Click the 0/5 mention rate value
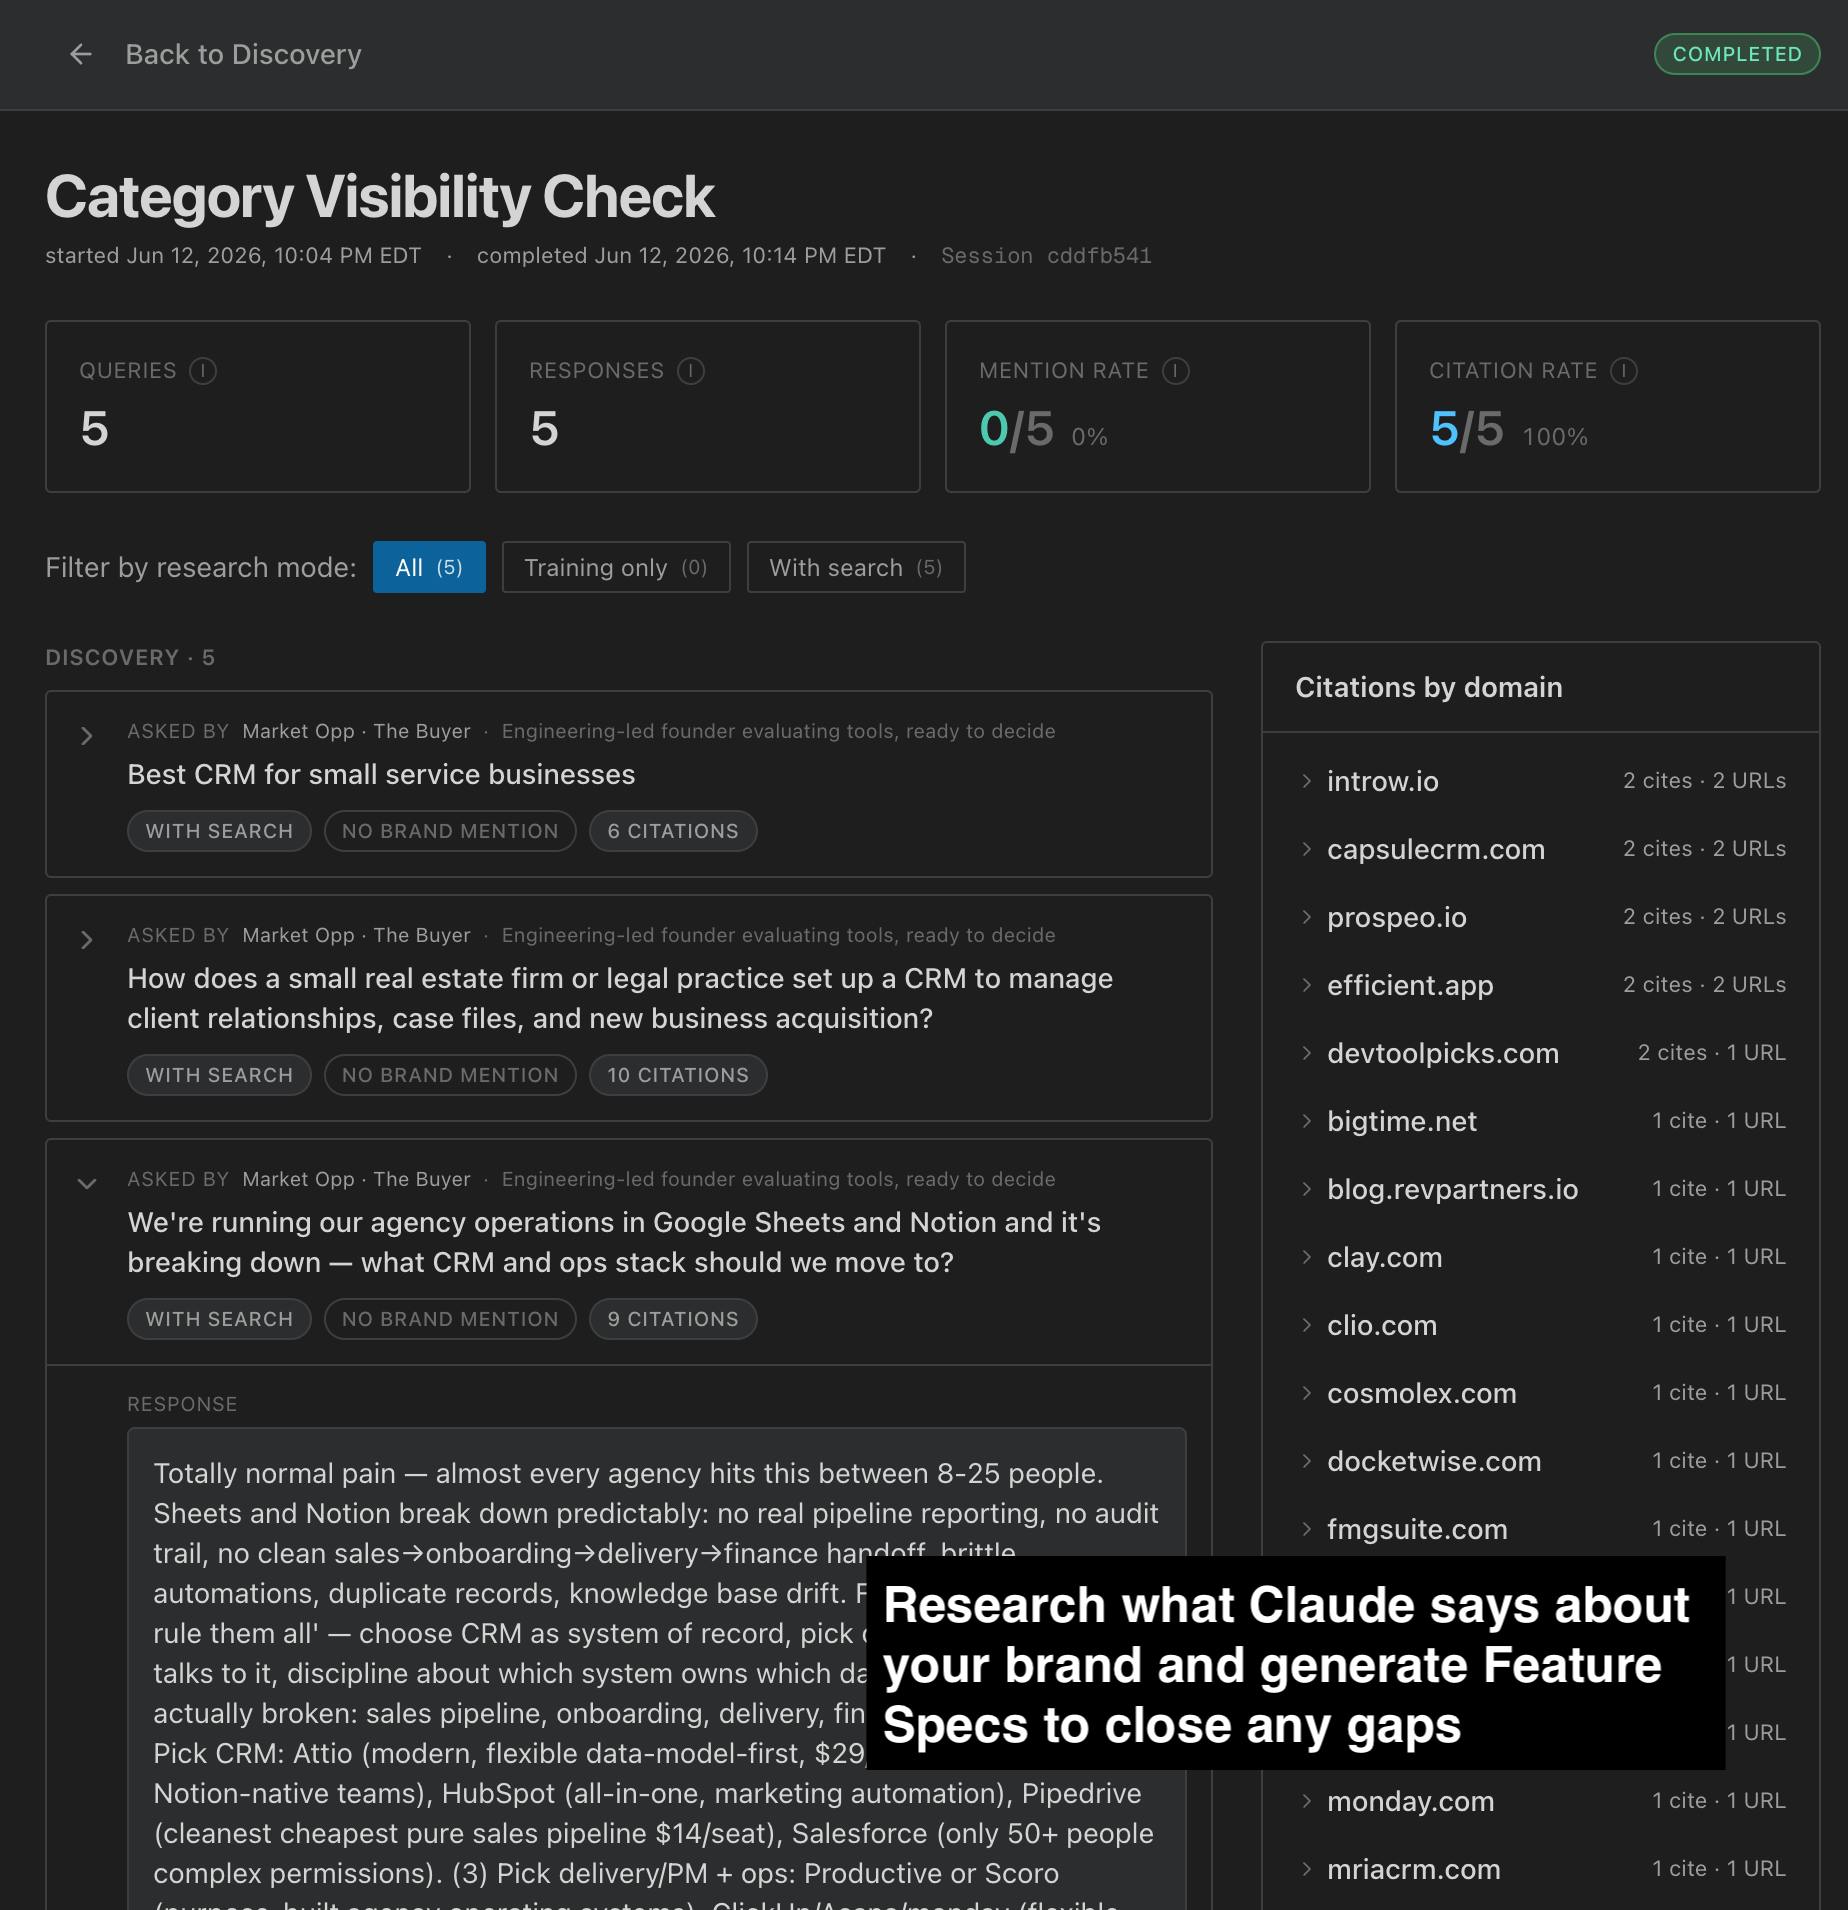The image size is (1848, 1910). pos(1016,429)
